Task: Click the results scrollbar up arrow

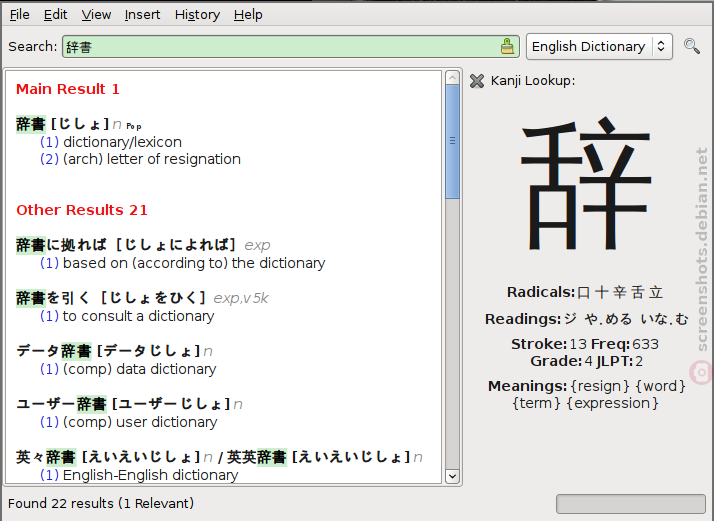Action: click(452, 78)
